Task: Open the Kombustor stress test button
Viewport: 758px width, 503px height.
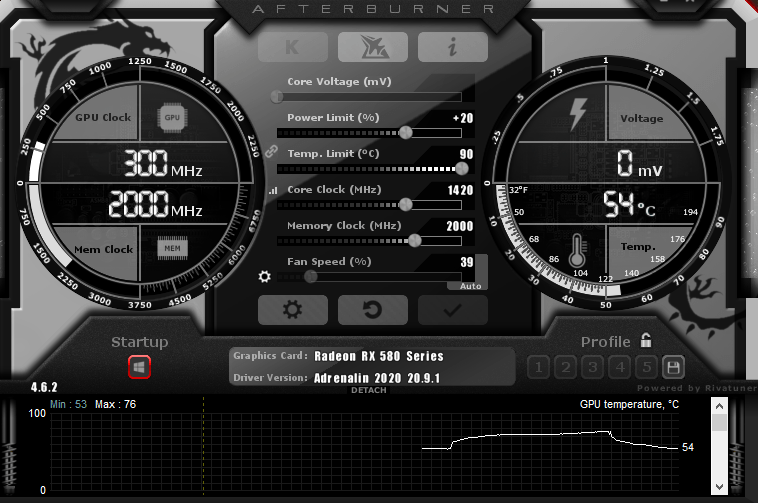Action: click(293, 47)
